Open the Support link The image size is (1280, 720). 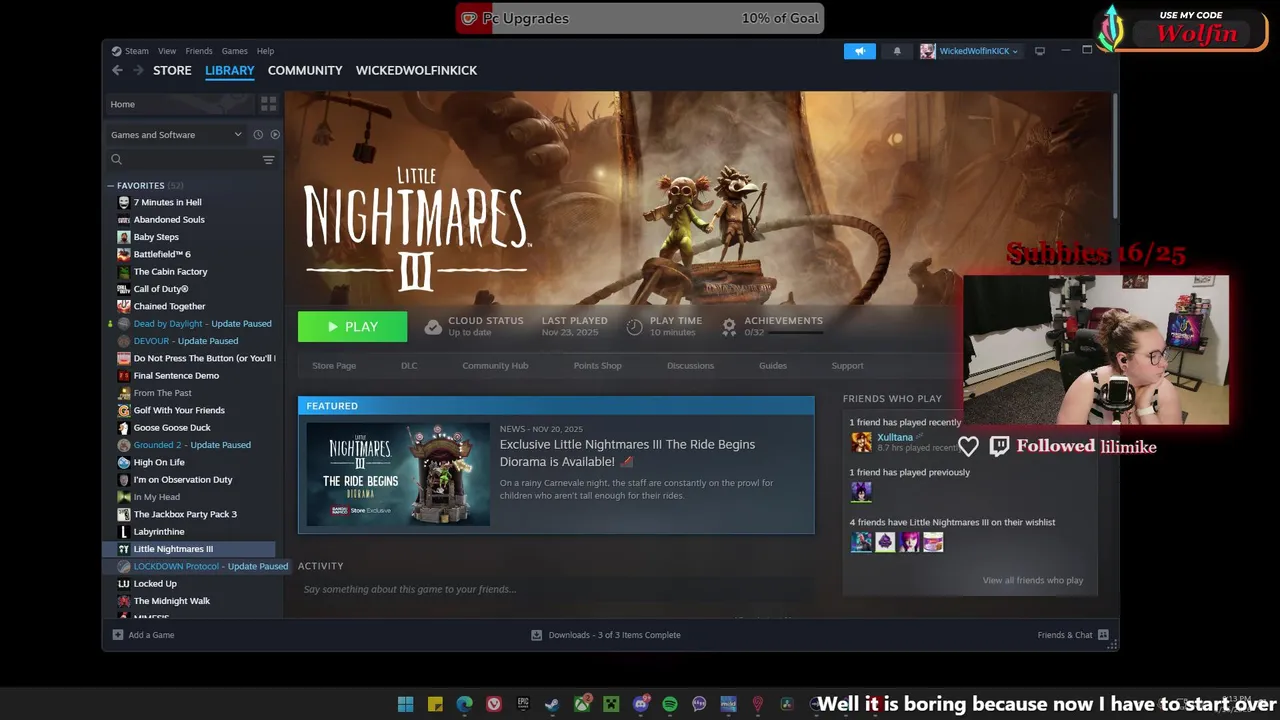(847, 366)
